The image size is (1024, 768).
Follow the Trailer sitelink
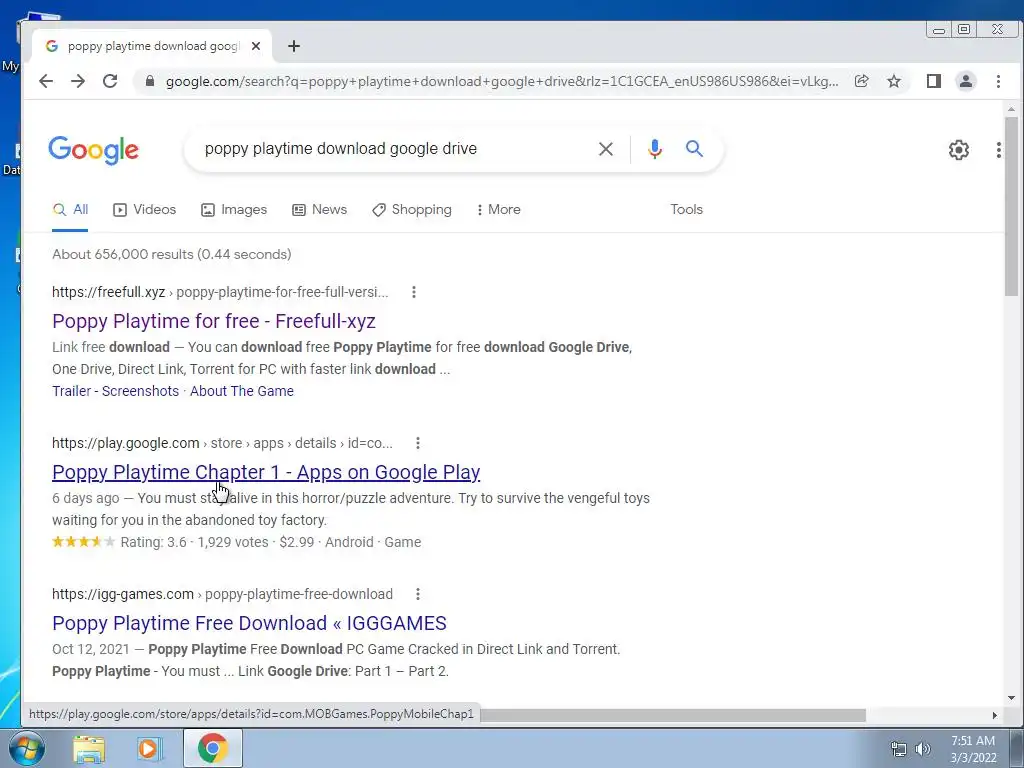tap(71, 391)
